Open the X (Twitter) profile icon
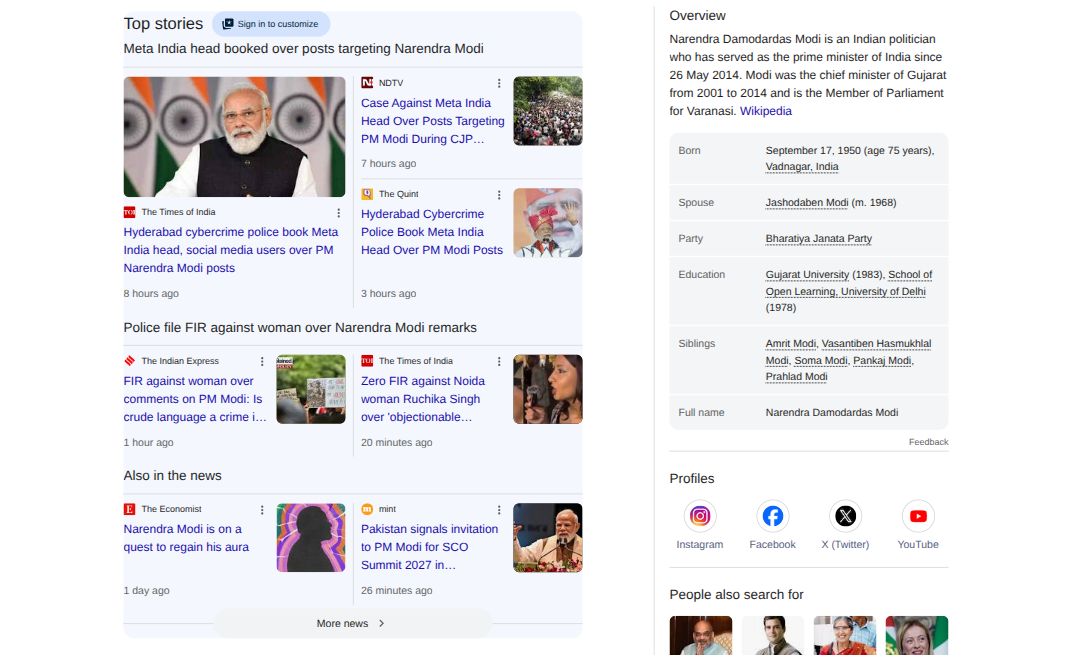 point(845,516)
